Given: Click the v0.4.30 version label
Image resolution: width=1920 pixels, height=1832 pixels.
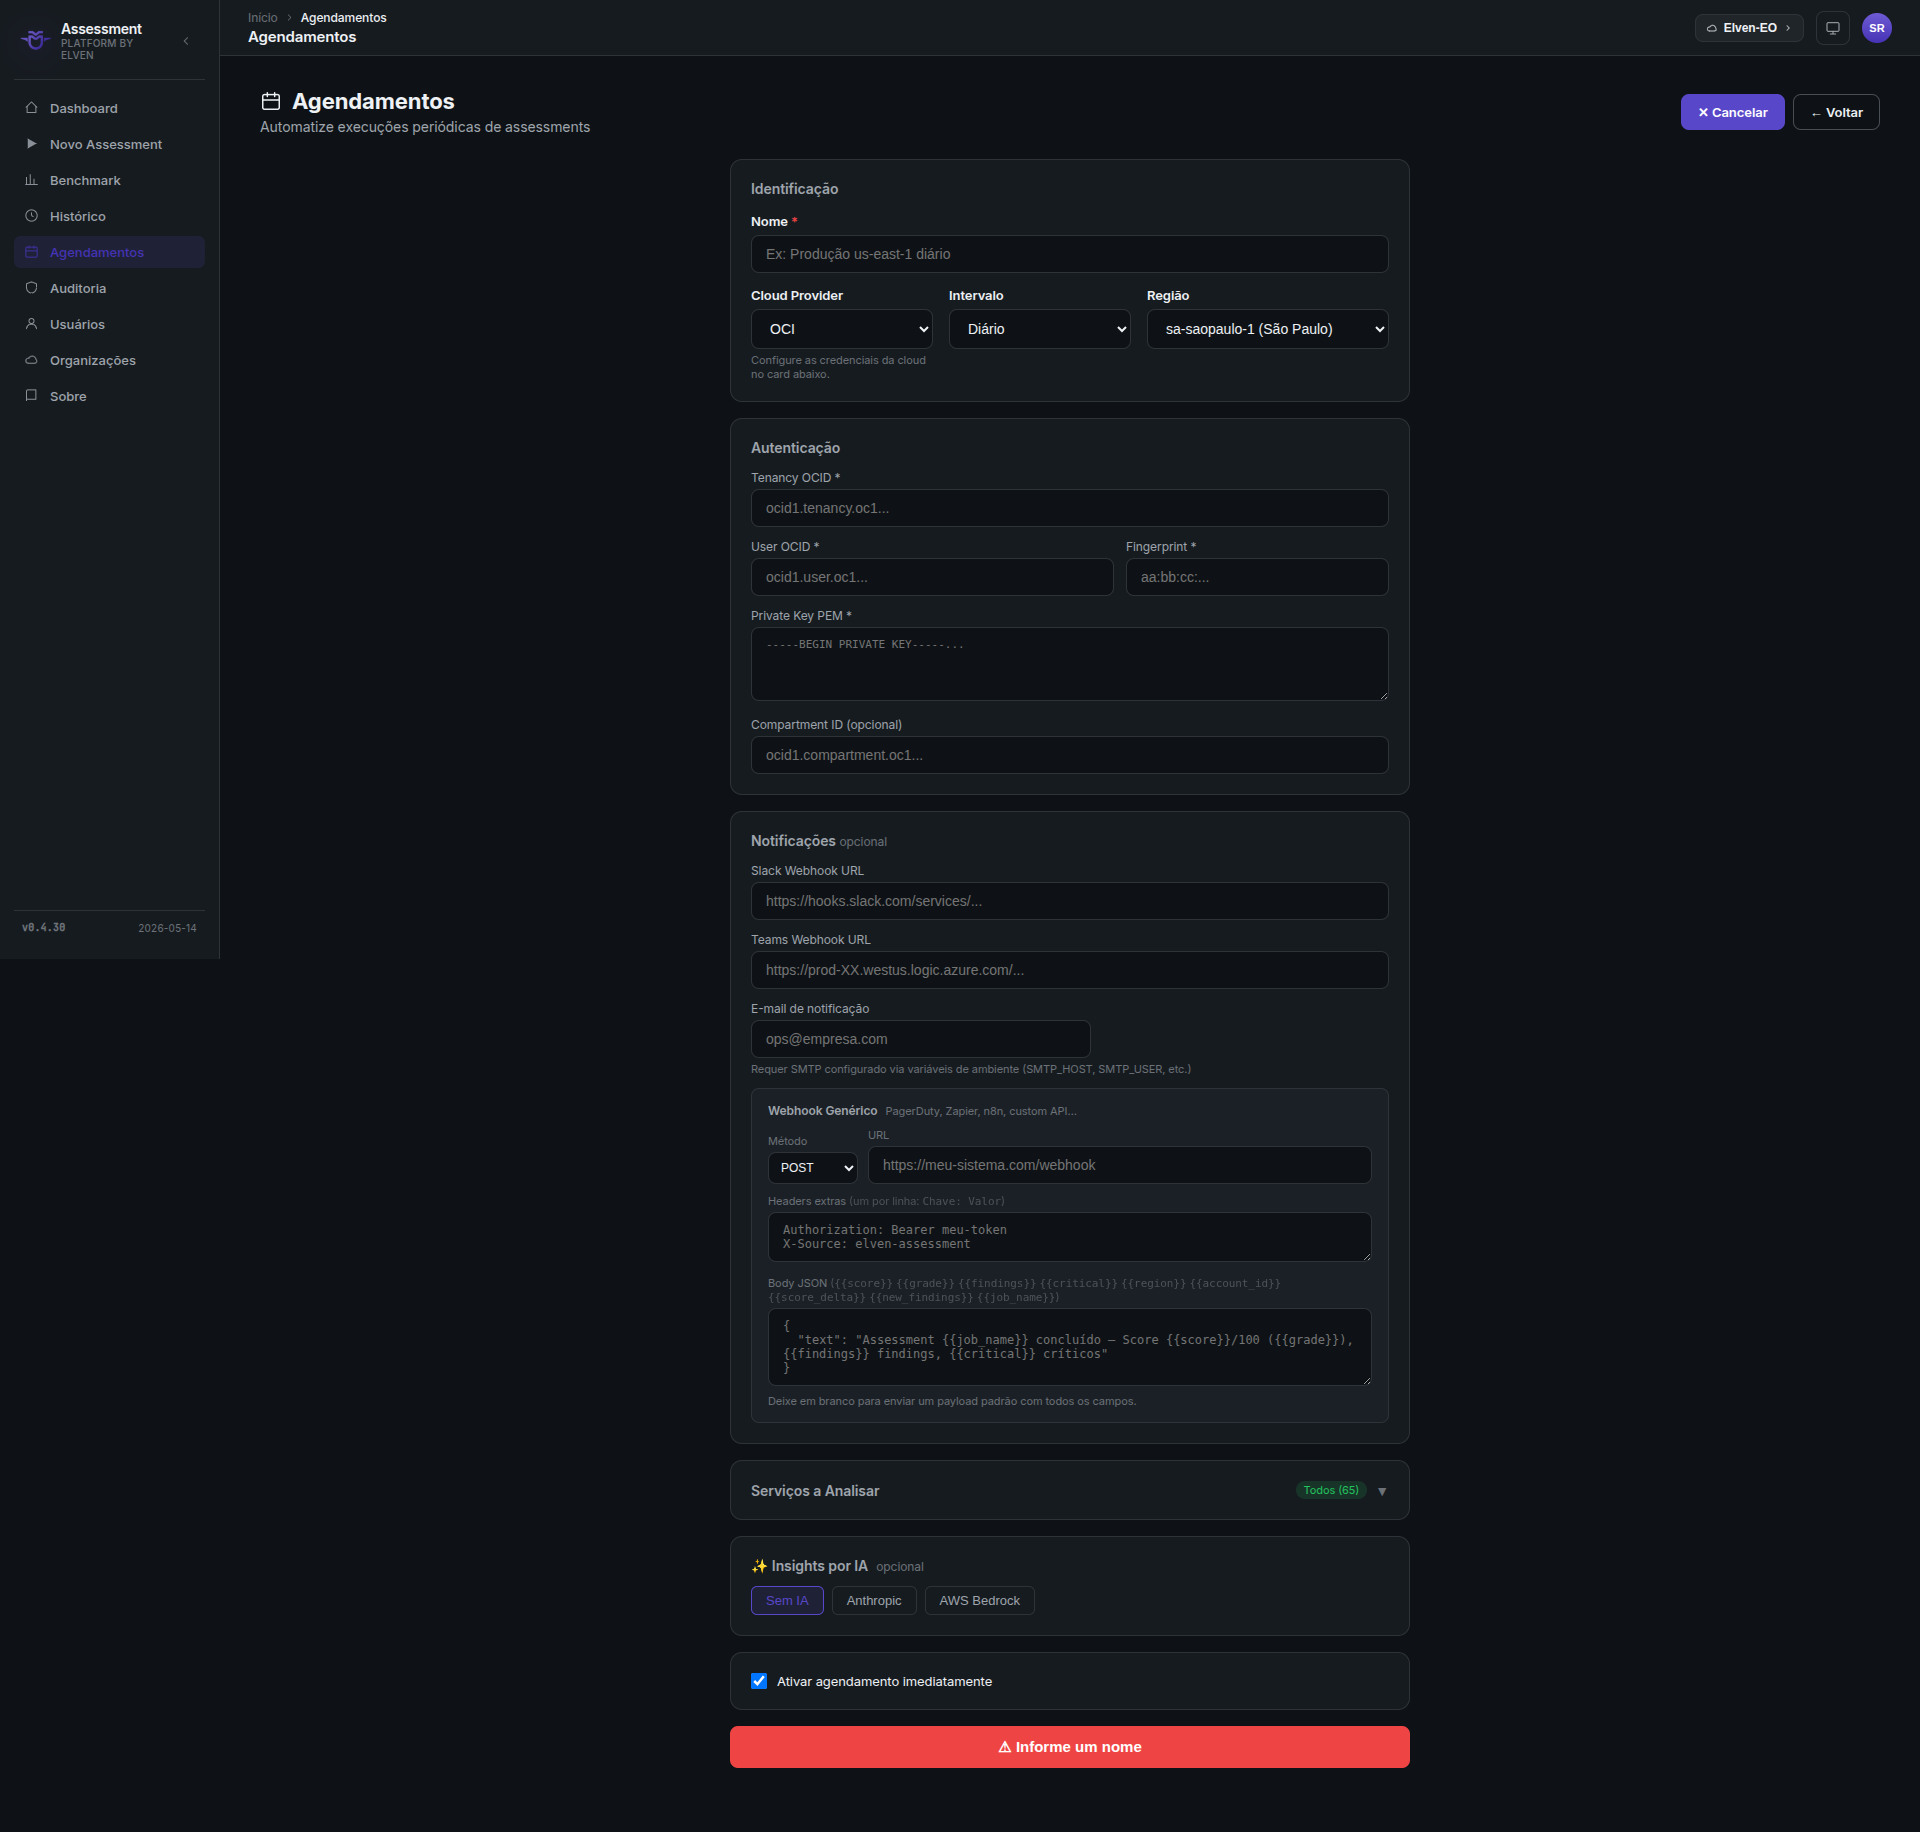Looking at the screenshot, I should click(x=44, y=928).
